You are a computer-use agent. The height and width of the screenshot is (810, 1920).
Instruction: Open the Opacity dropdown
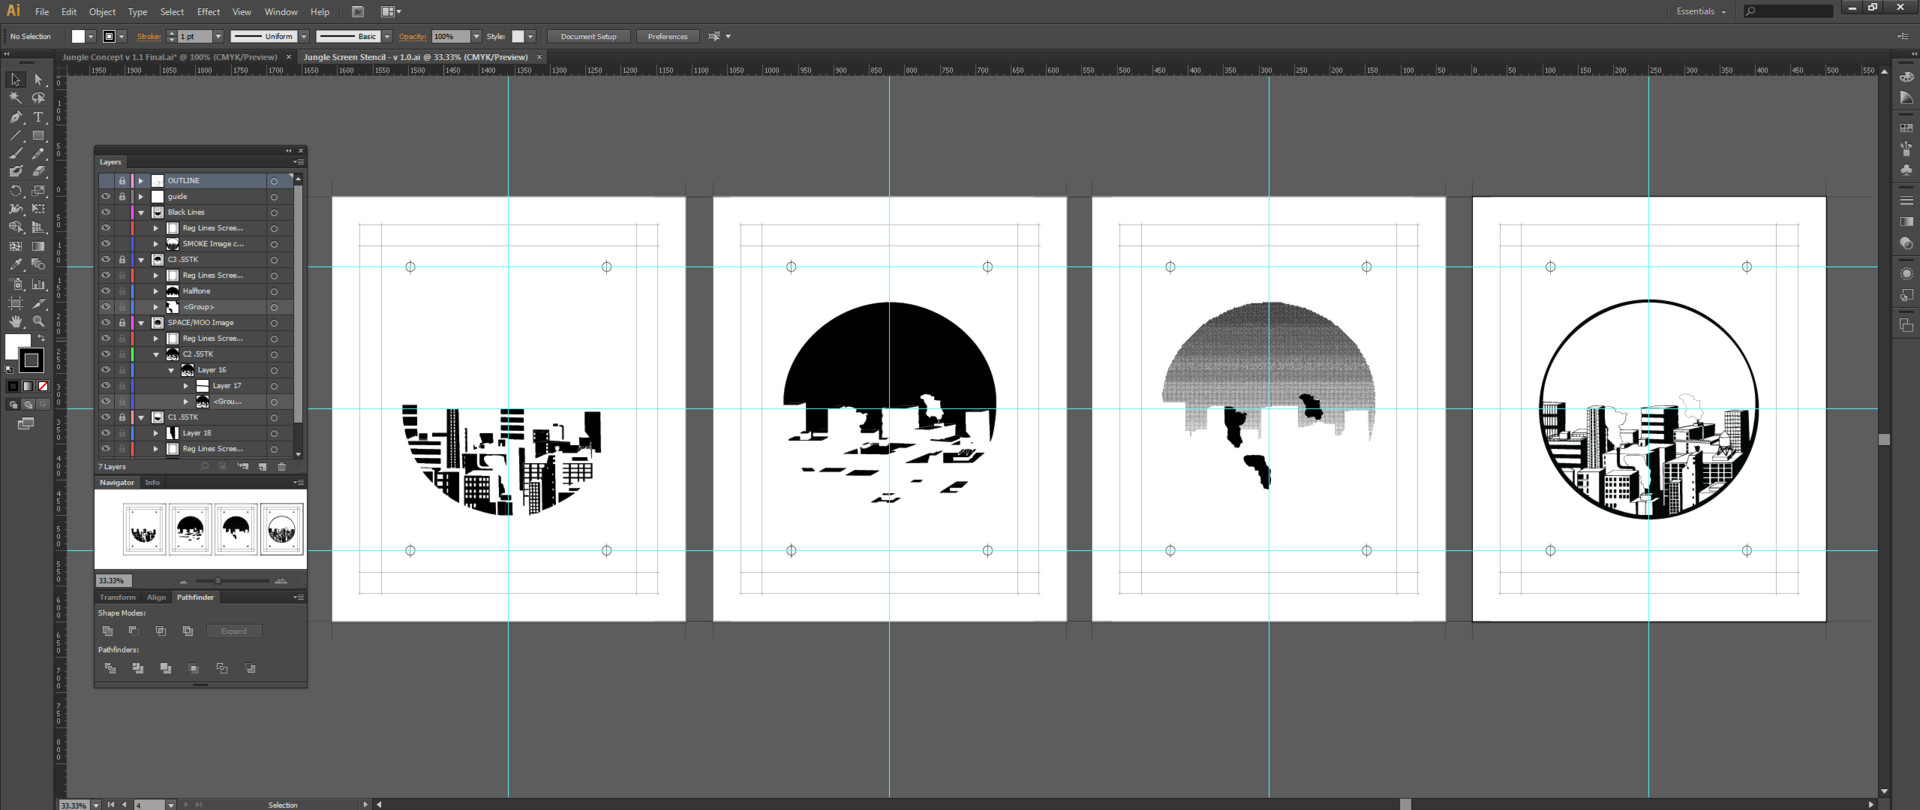476,37
